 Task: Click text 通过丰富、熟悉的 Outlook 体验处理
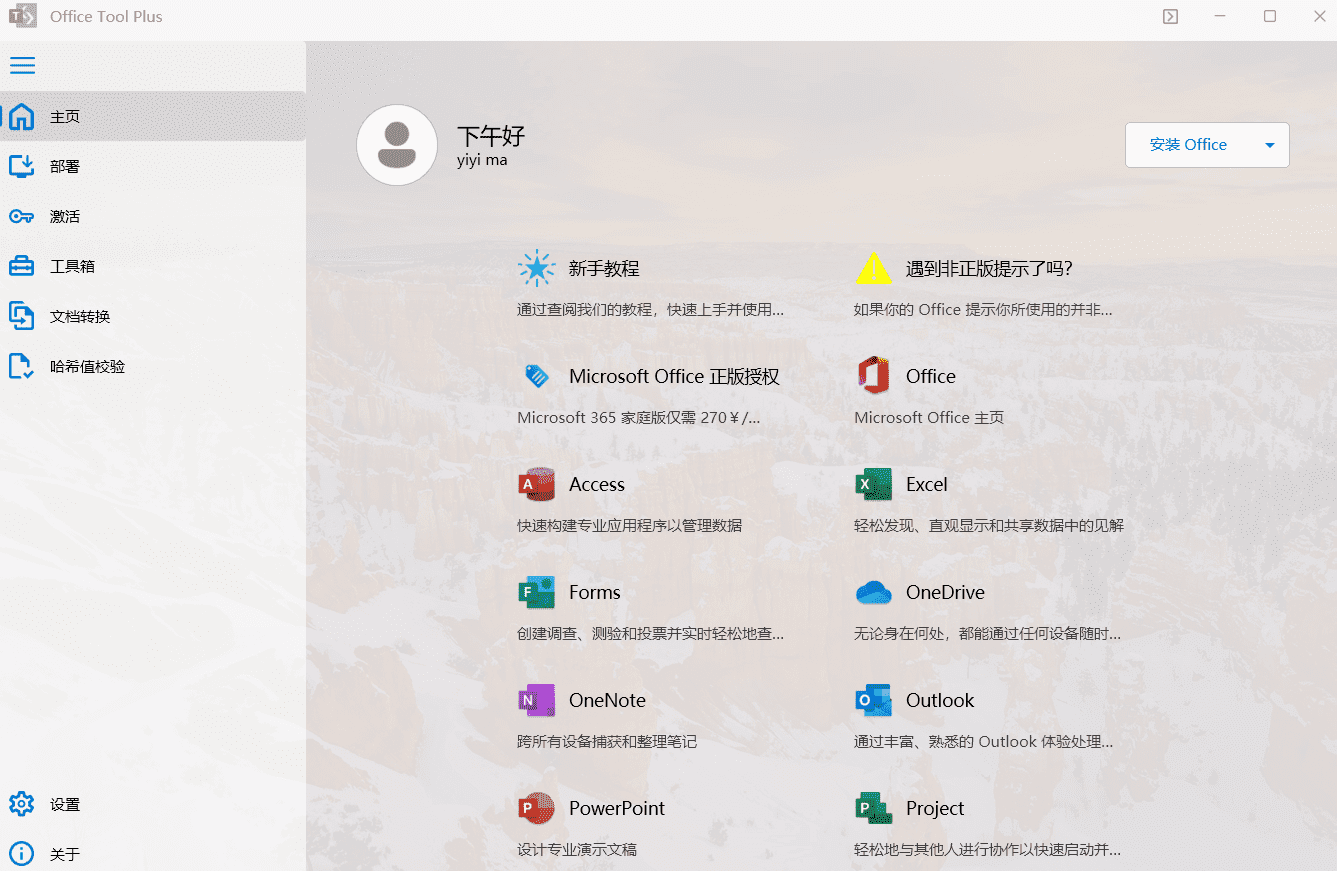click(983, 741)
